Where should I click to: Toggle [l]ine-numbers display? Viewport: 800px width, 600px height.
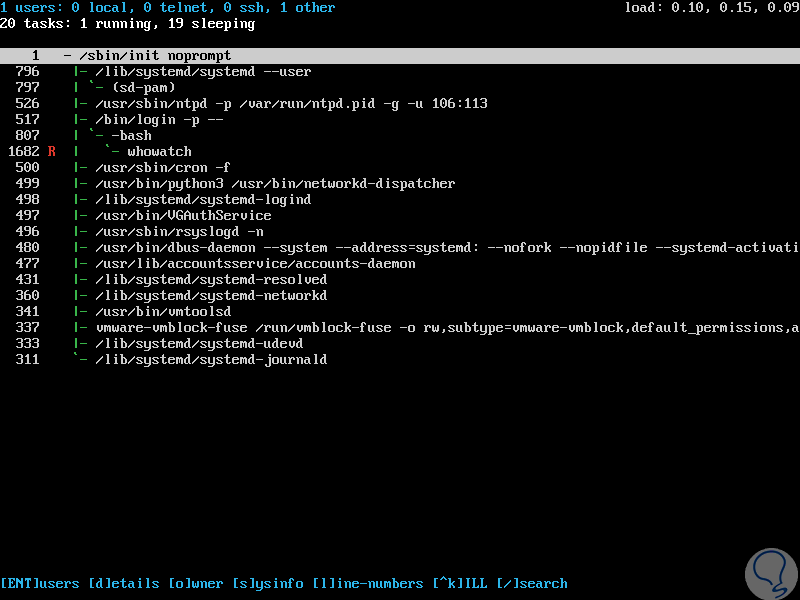pos(366,583)
